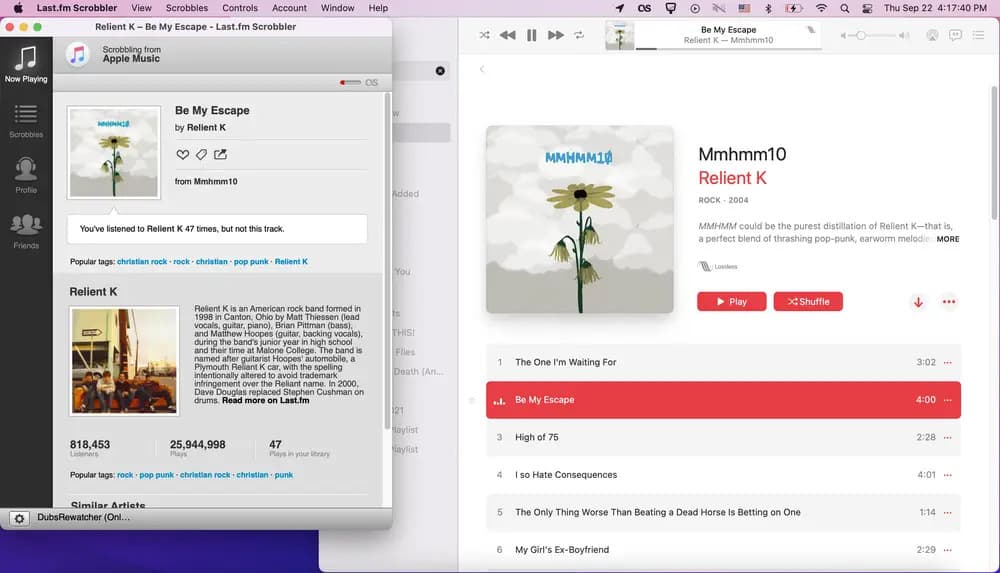
Task: Select track The One I'm Waiting For
Action: [x=723, y=362]
